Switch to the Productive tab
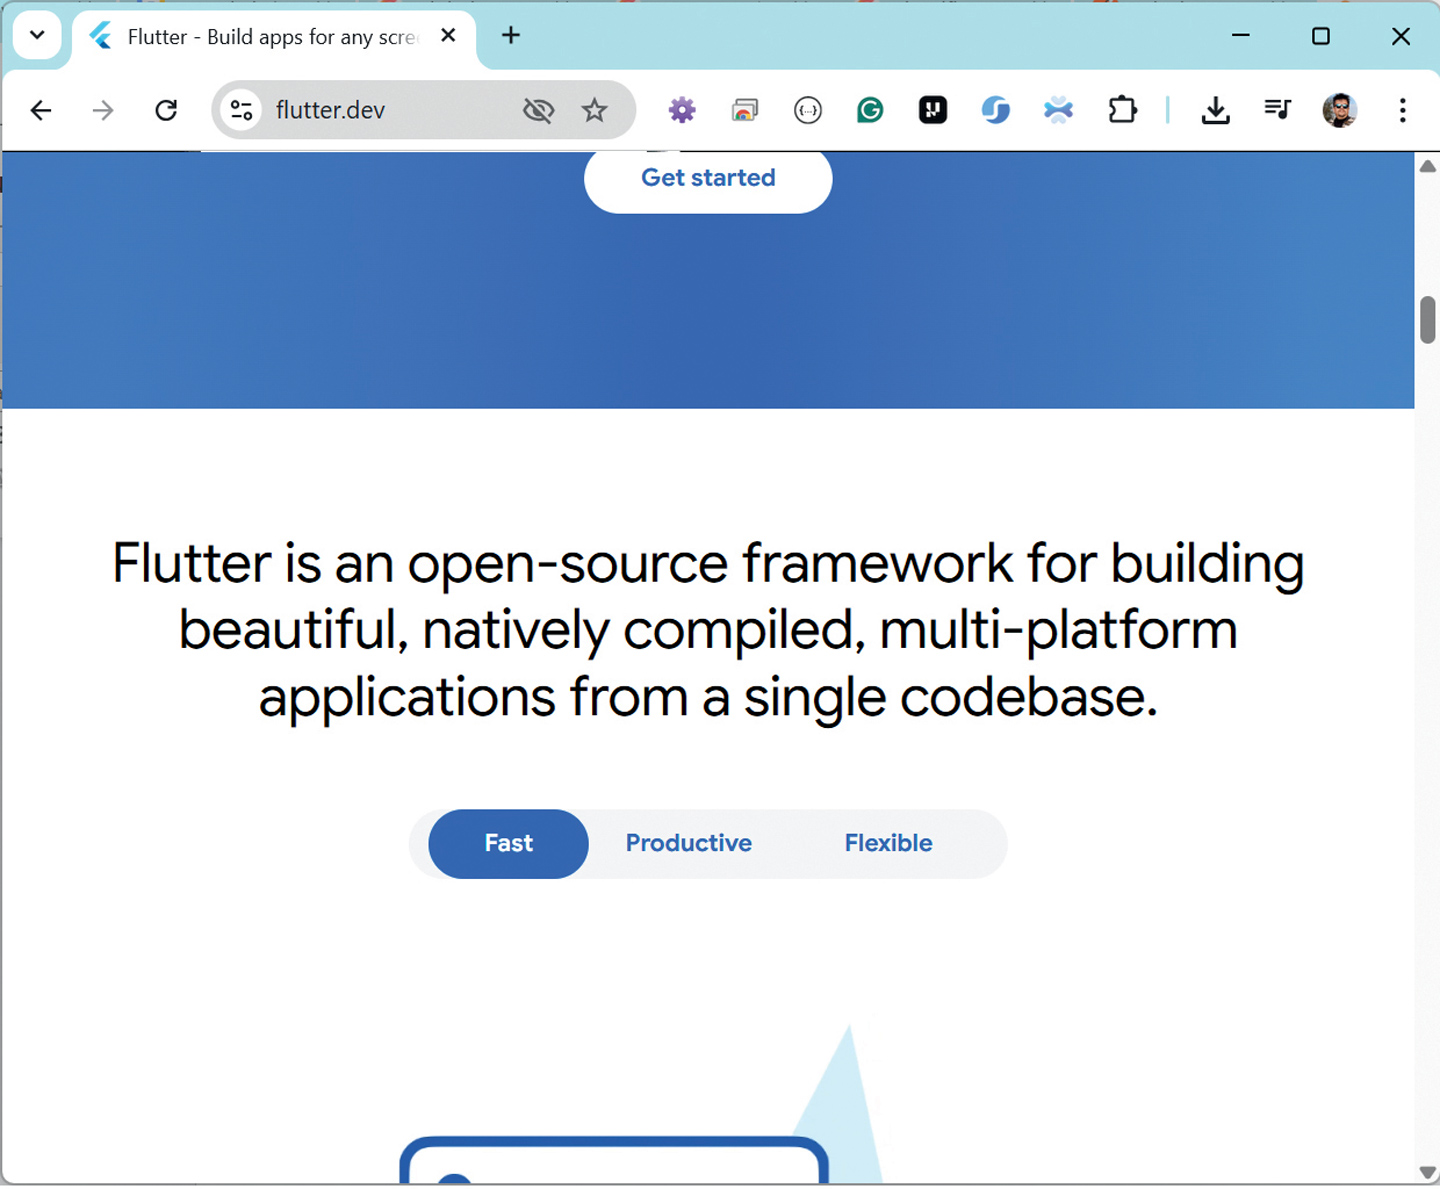 pos(688,843)
